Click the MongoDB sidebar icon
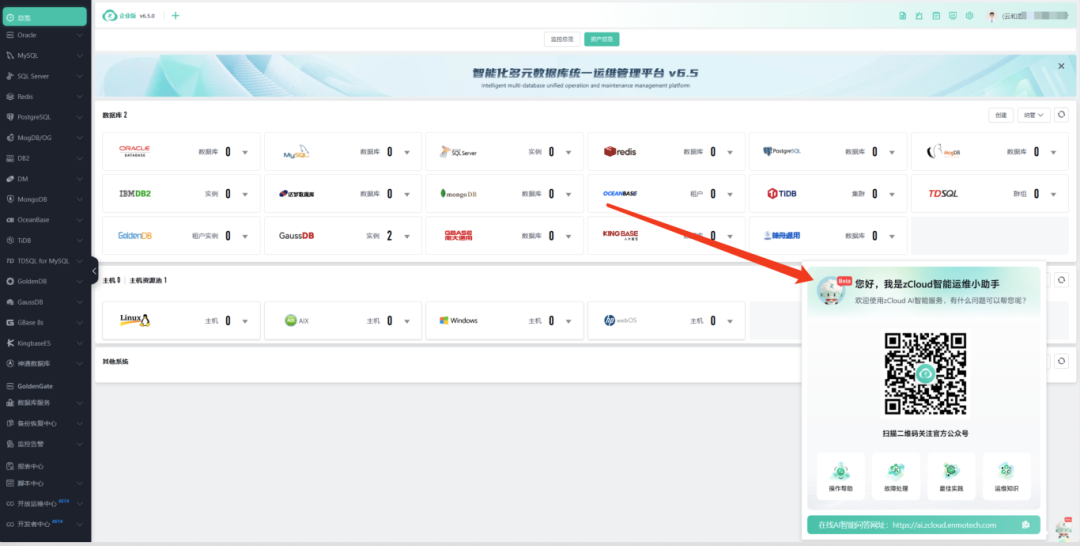Screen dimensions: 1080x546 [x=10, y=200]
